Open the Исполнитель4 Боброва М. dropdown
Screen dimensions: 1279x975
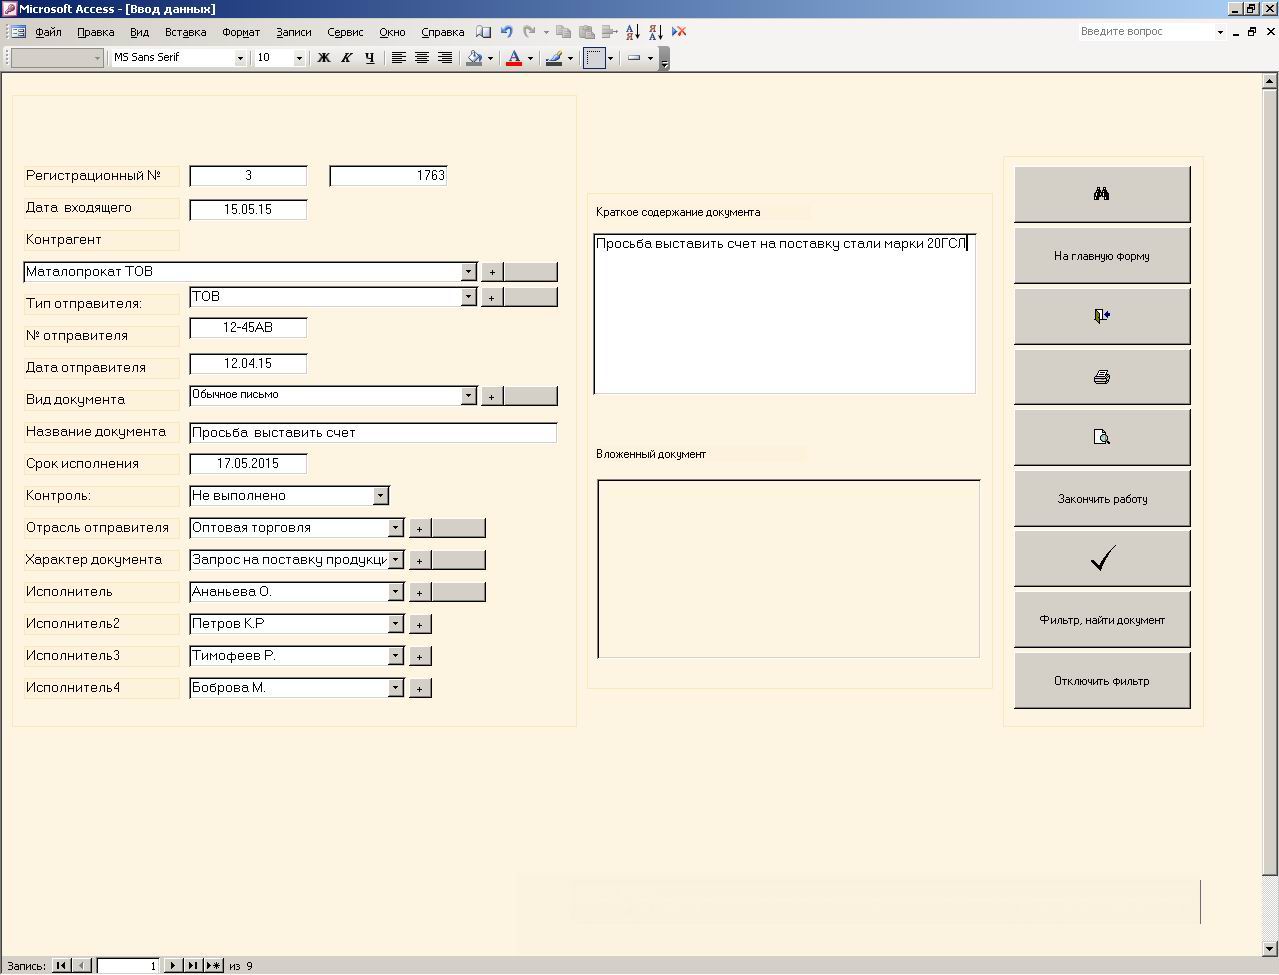[395, 688]
